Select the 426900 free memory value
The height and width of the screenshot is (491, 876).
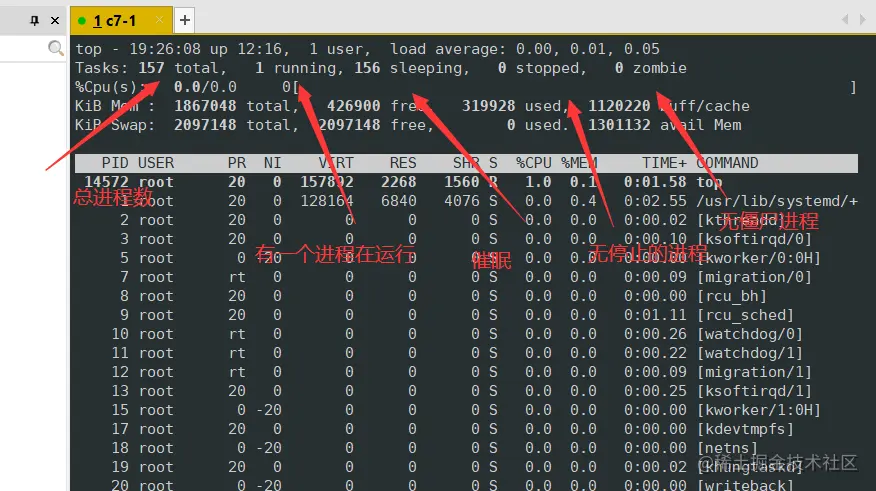click(x=354, y=106)
